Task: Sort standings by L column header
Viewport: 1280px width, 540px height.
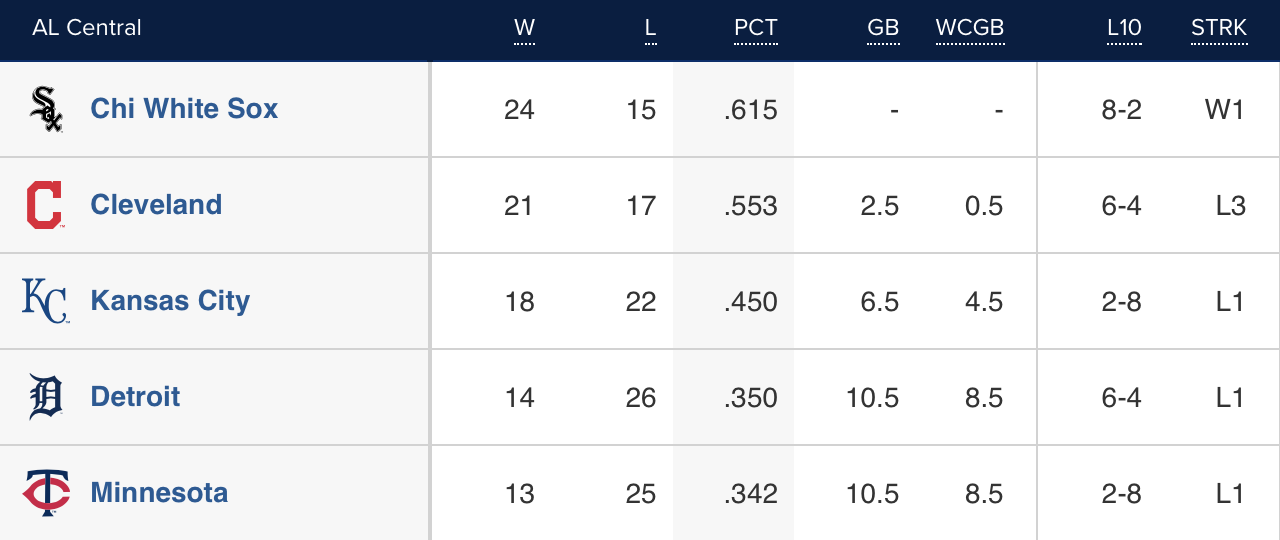Action: tap(650, 28)
